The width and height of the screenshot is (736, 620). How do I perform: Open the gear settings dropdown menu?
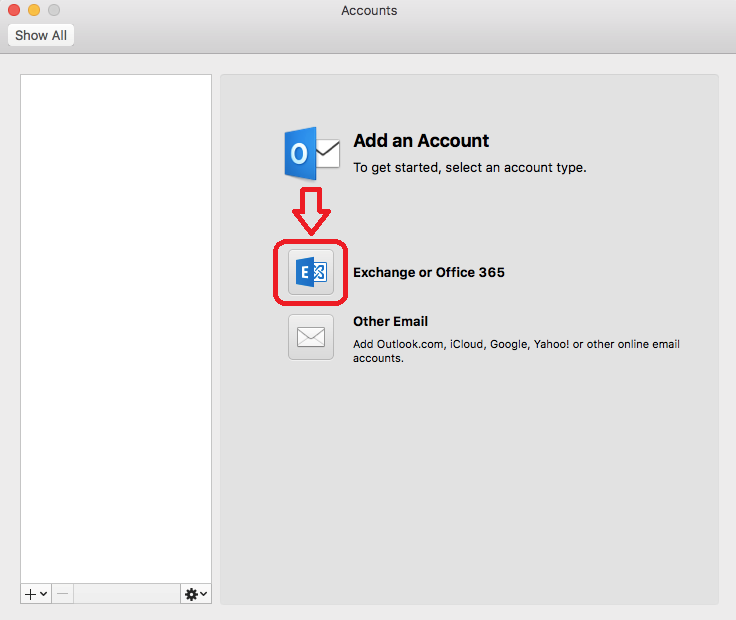tap(196, 594)
